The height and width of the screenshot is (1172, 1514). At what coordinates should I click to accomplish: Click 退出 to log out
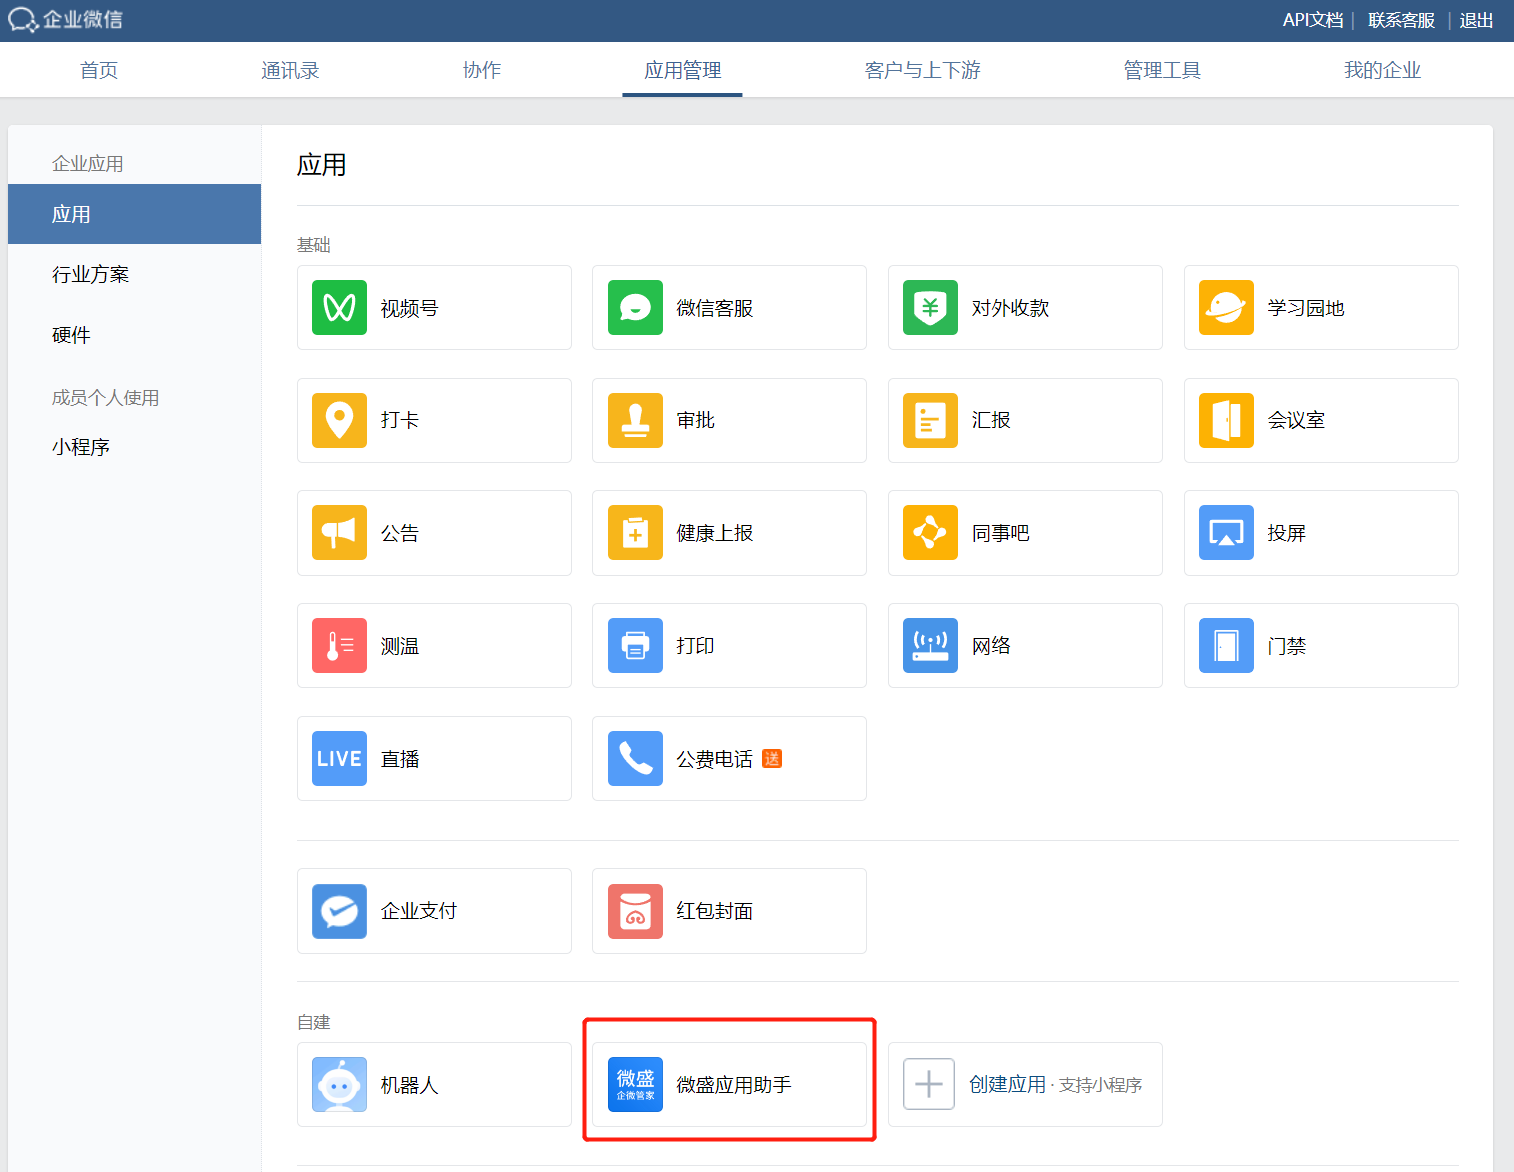(1476, 20)
